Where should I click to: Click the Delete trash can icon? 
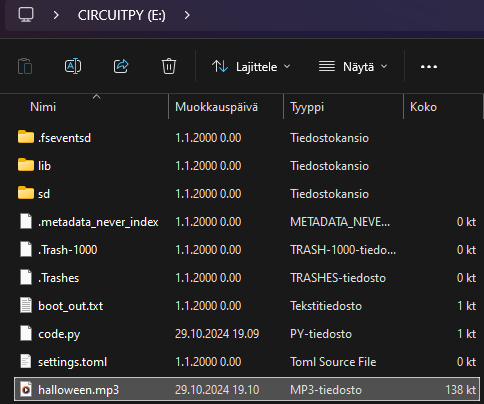(x=169, y=66)
